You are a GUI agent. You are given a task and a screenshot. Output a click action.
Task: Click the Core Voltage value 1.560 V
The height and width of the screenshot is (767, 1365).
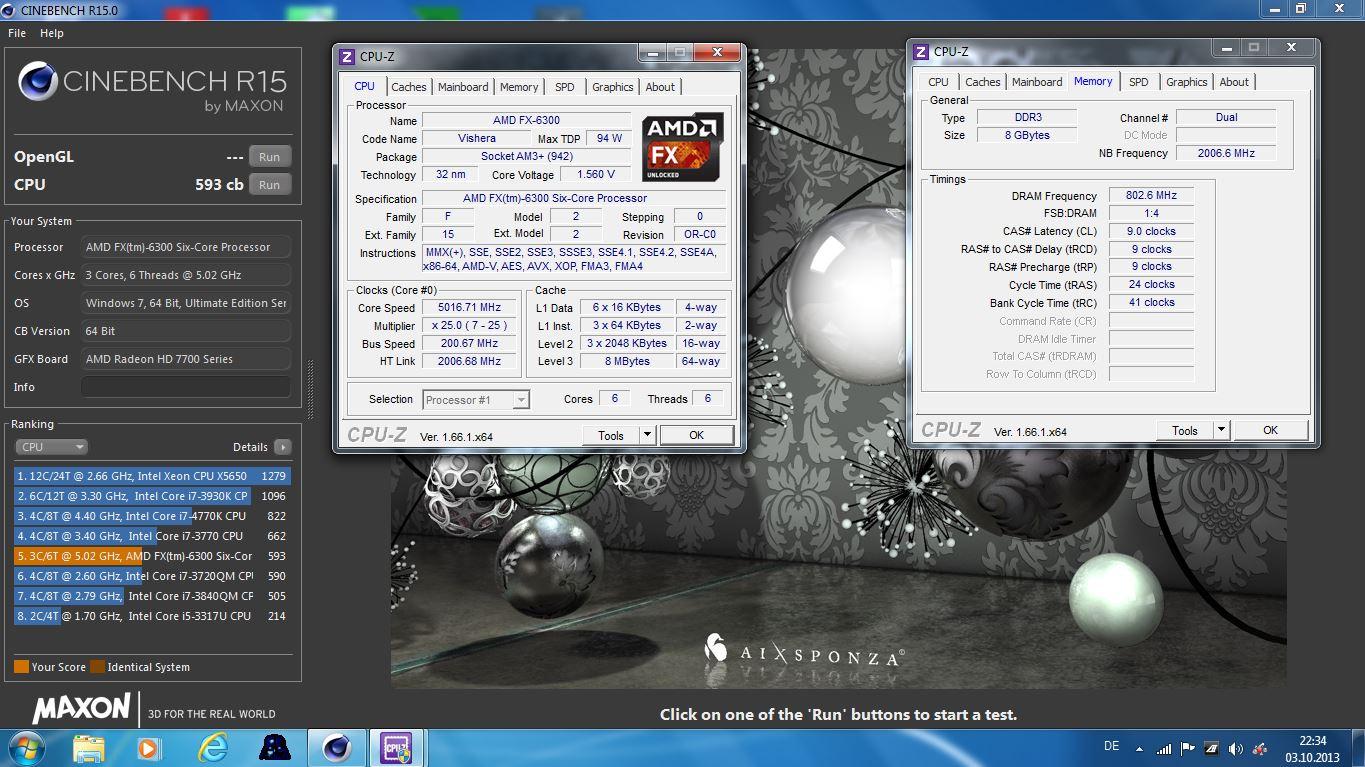[x=596, y=175]
